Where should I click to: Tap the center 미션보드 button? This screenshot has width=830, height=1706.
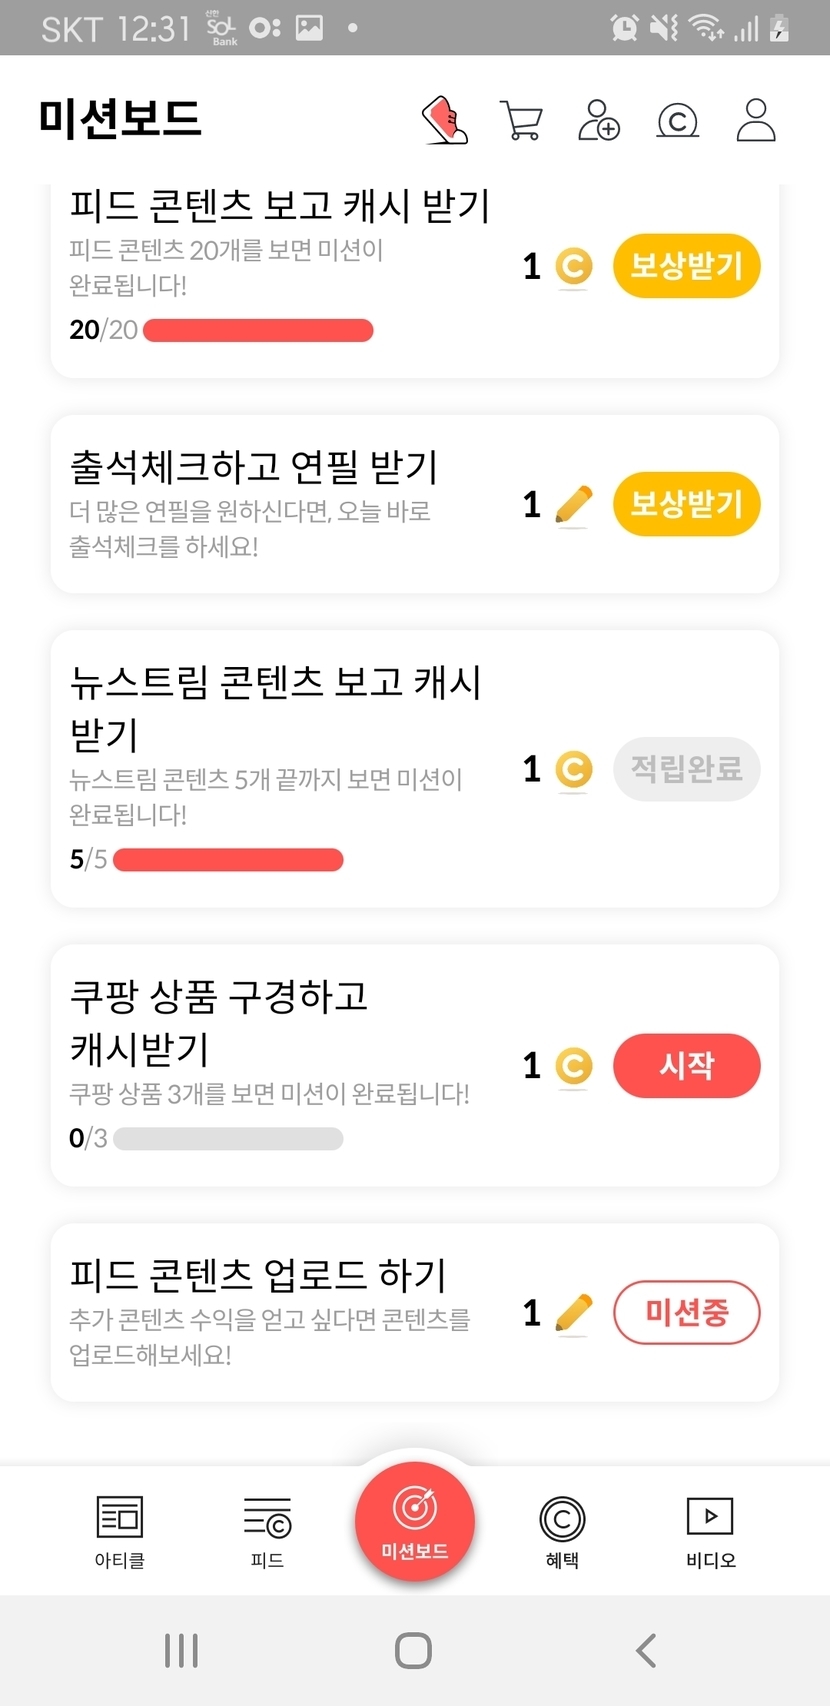click(x=414, y=1522)
